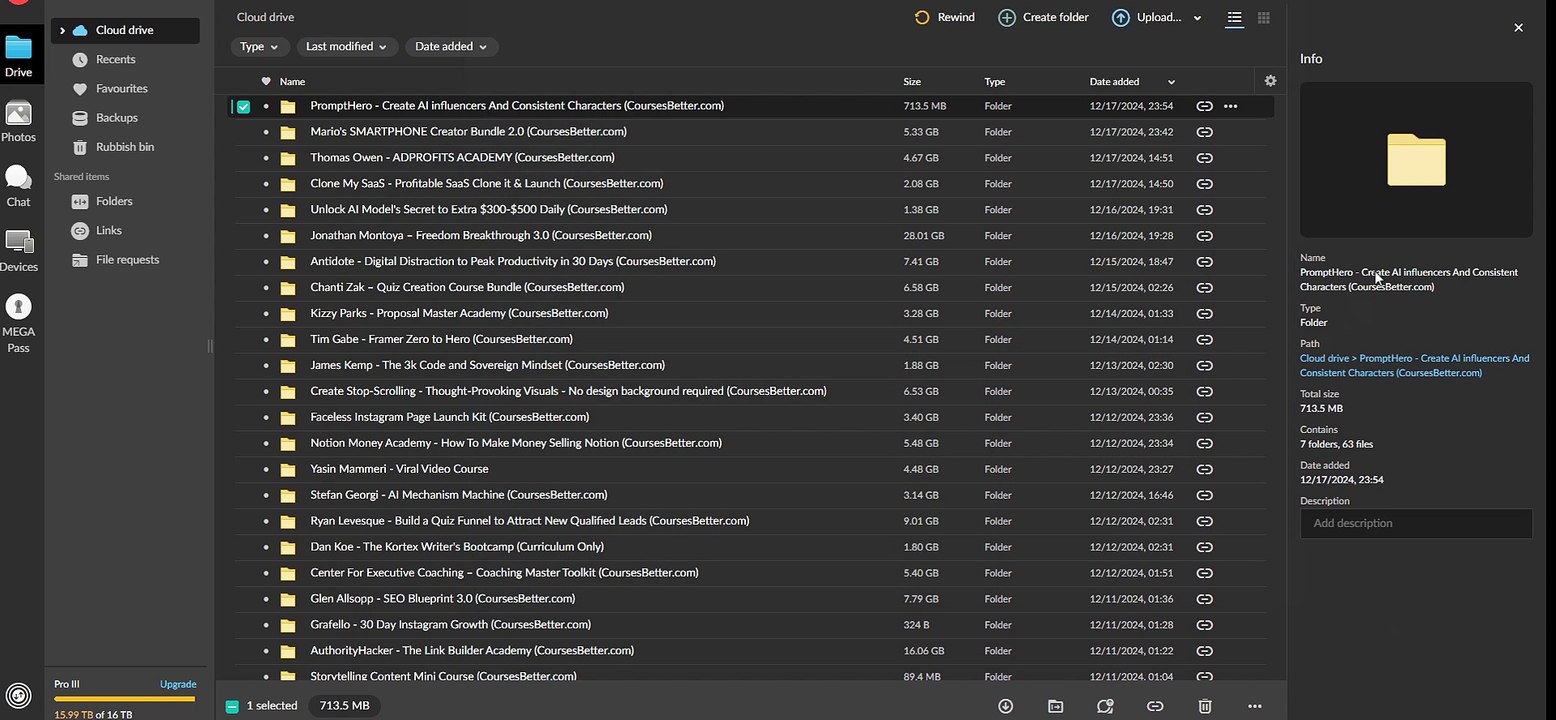The image size is (1556, 720).
Task: Click the heart icon in the column header
Action: point(266,82)
